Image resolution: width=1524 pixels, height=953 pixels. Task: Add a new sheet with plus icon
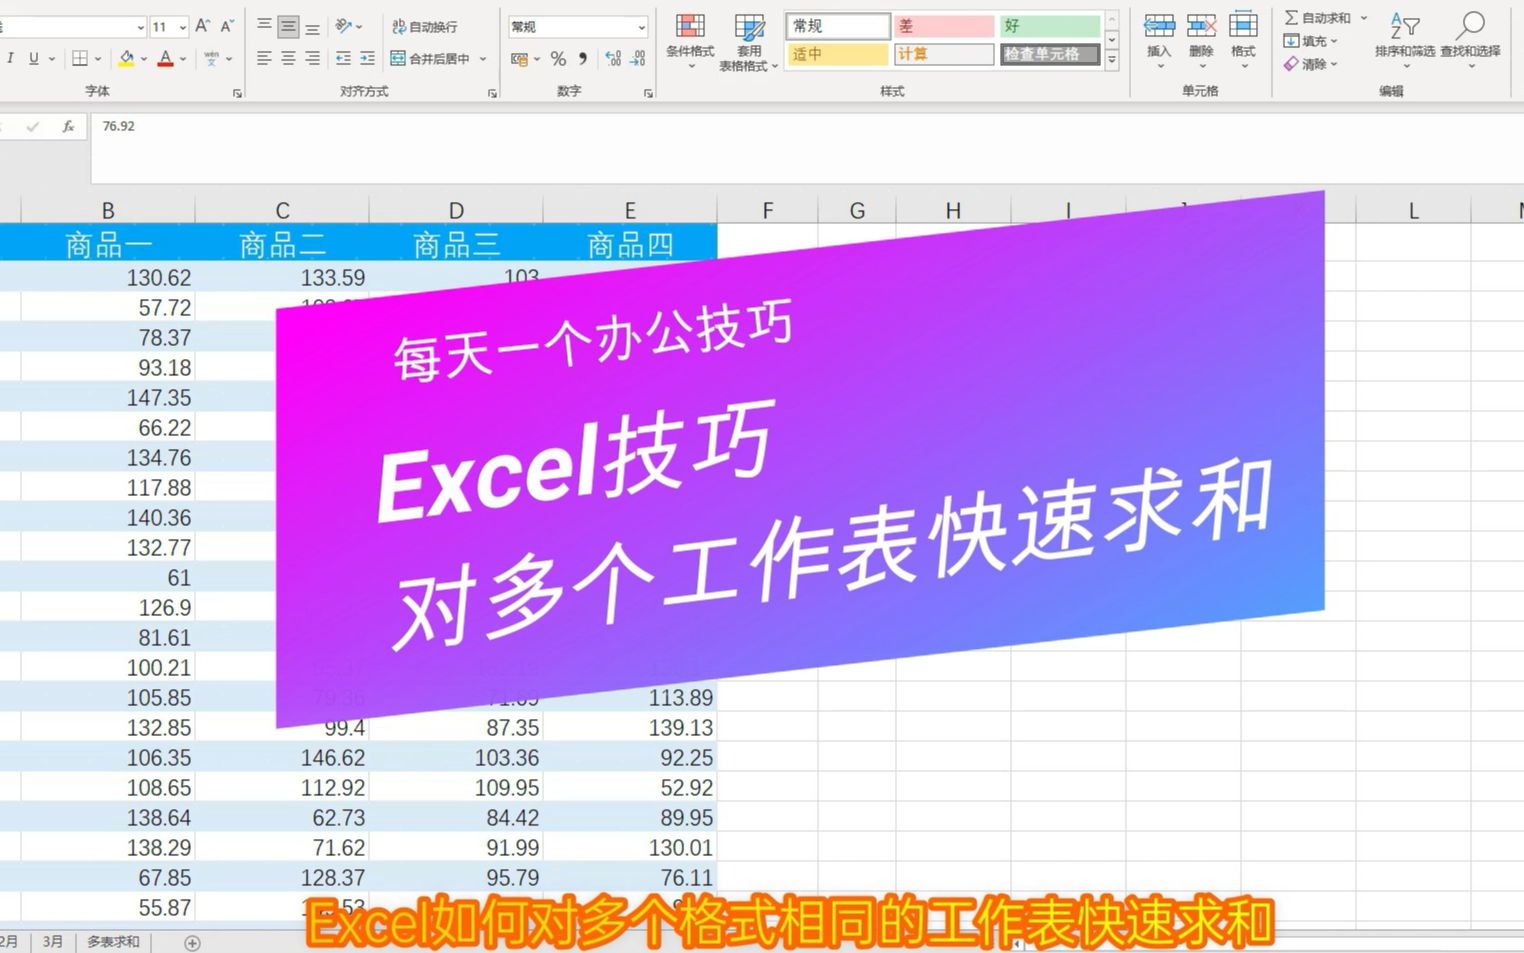point(193,943)
